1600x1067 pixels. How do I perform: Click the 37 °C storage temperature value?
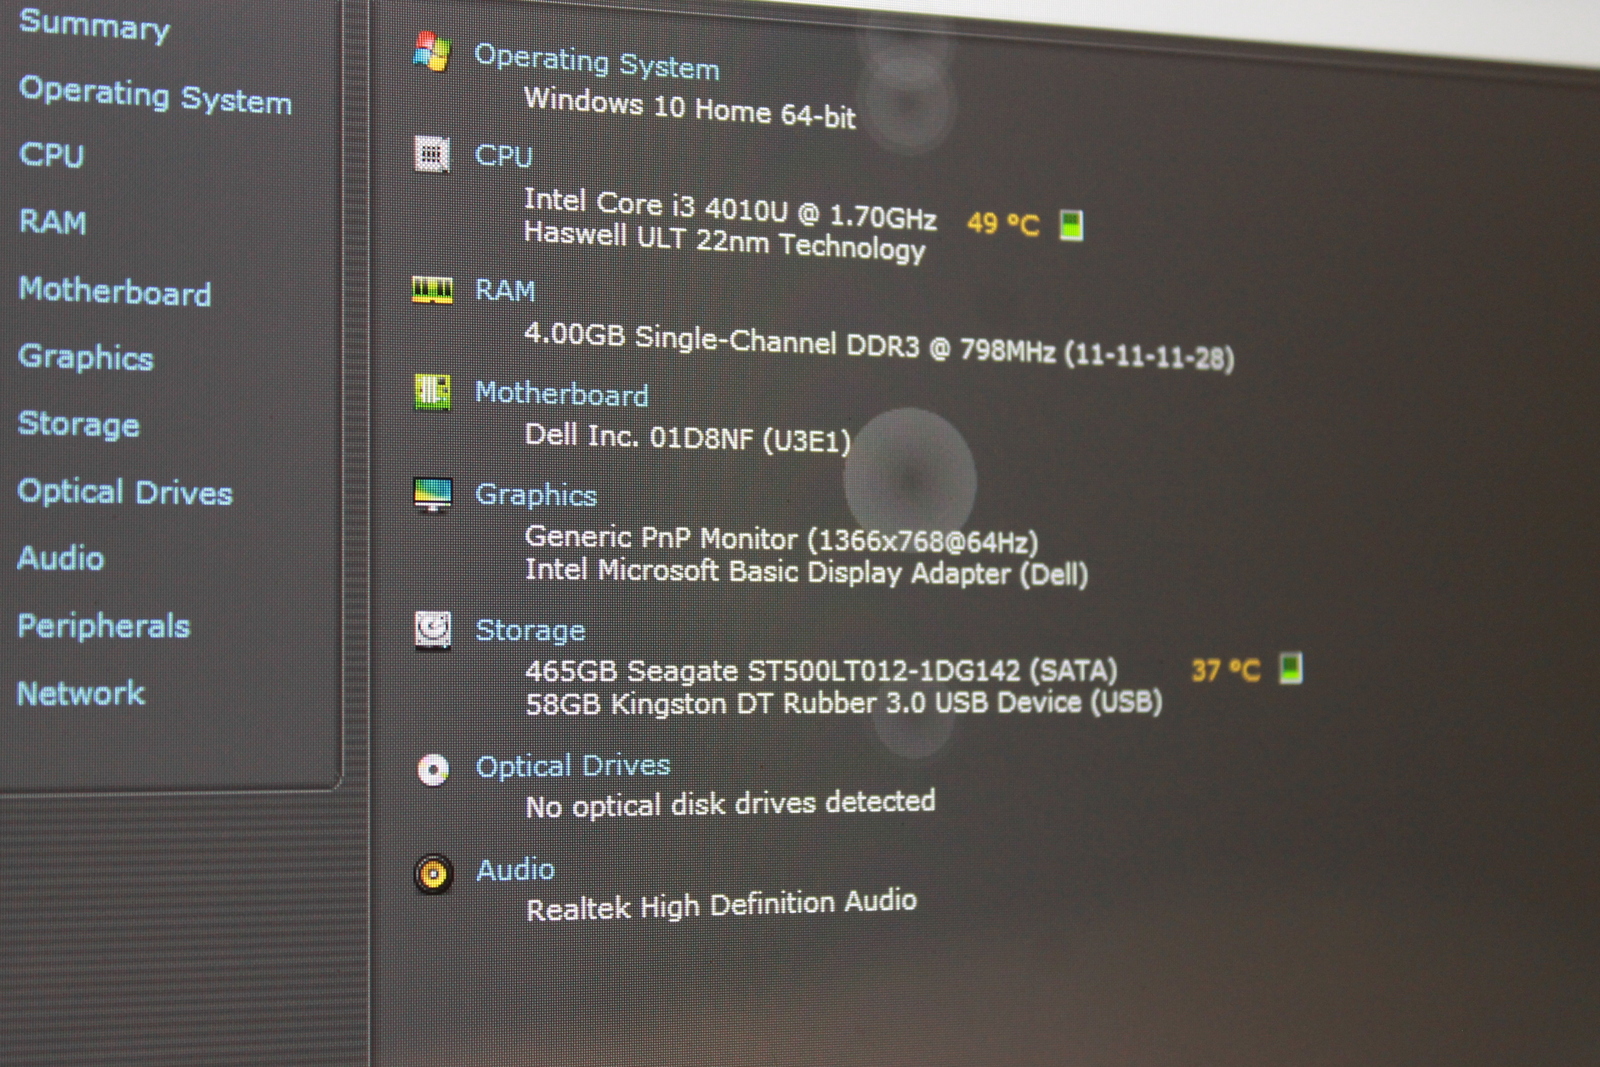click(x=1226, y=670)
